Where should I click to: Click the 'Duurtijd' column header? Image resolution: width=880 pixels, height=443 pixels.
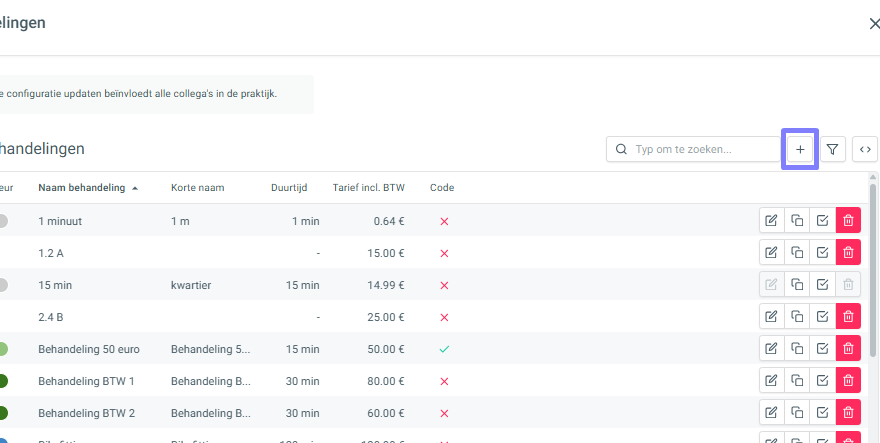(289, 188)
